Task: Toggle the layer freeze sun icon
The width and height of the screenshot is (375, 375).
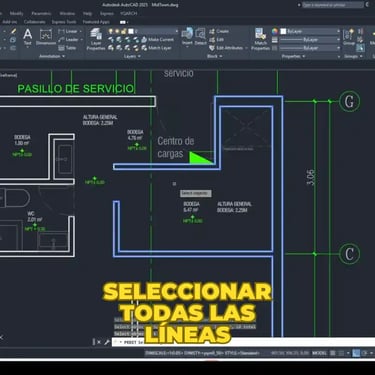Action: tap(117, 31)
